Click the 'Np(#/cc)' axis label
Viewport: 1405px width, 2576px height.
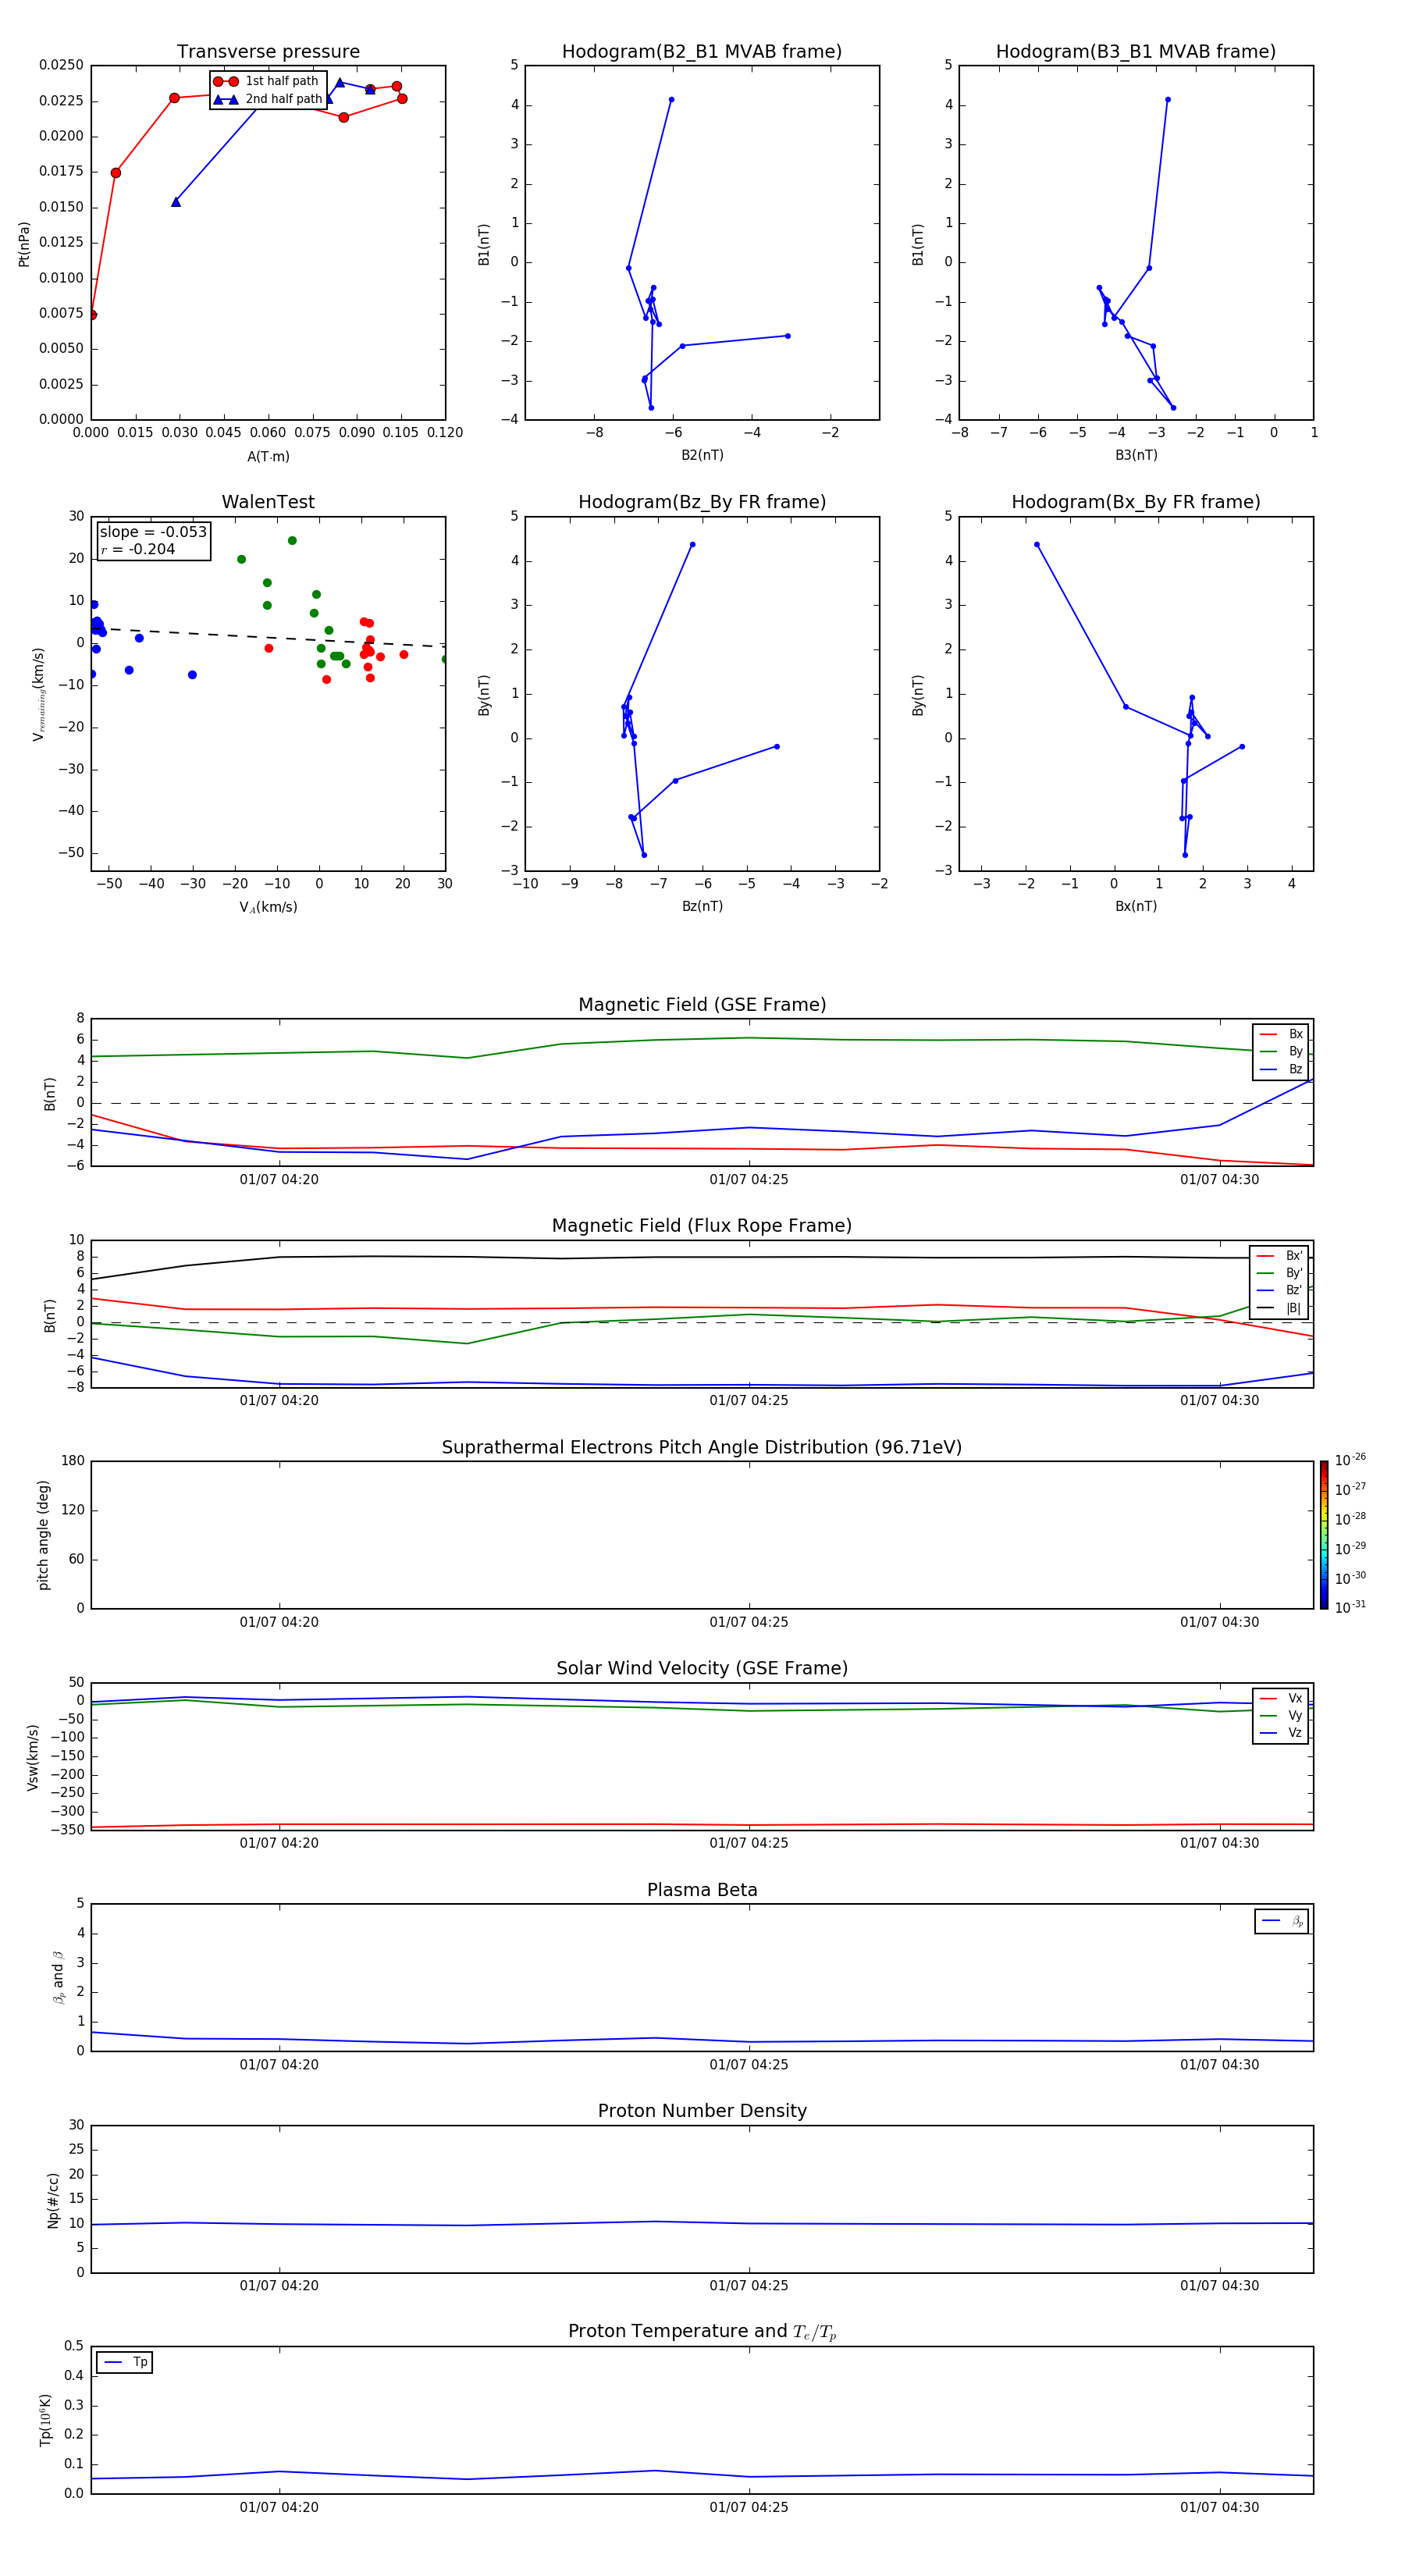tap(53, 2199)
